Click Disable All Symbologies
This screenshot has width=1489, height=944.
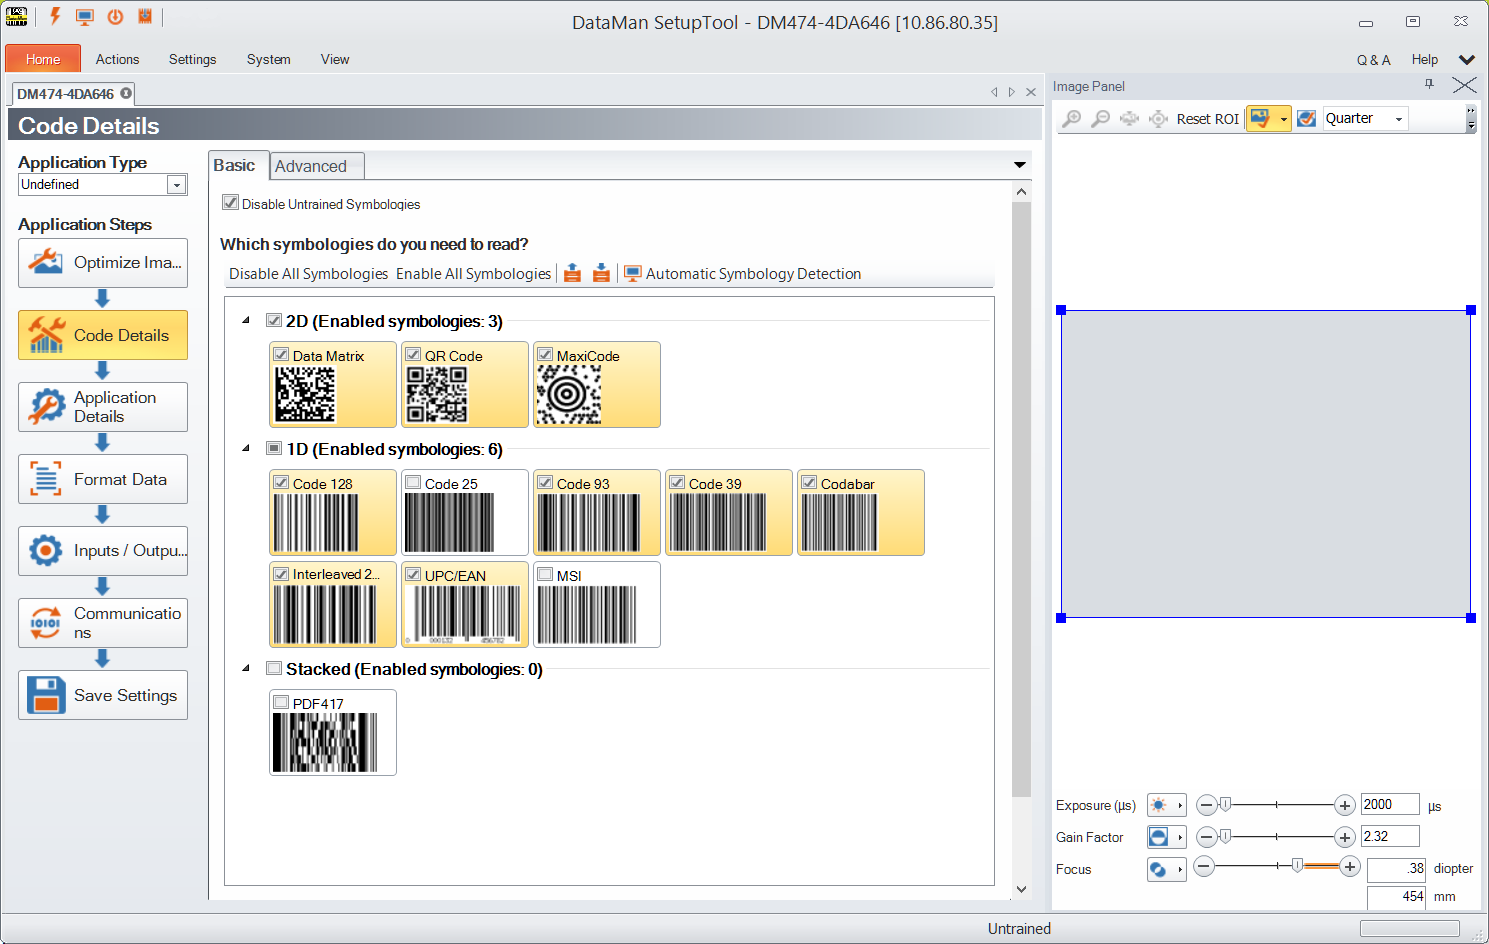308,274
